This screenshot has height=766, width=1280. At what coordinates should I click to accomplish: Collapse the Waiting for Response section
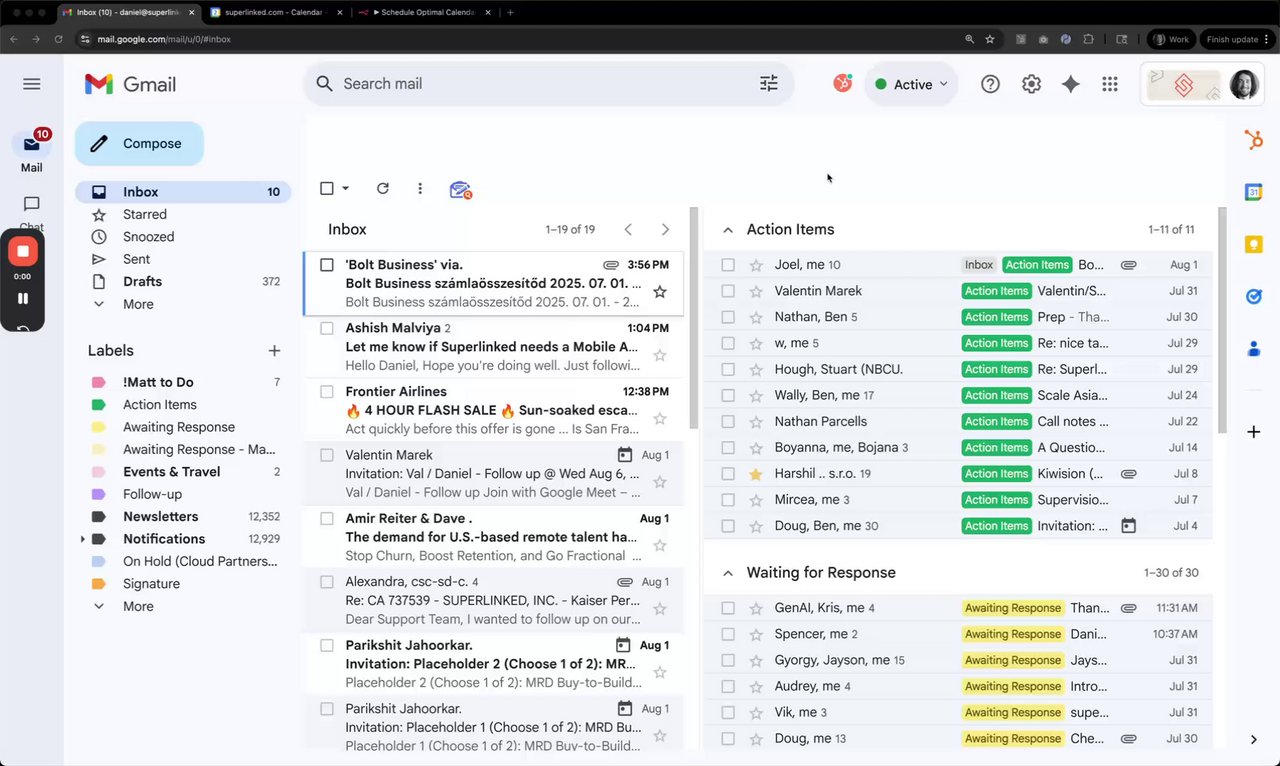pos(728,573)
